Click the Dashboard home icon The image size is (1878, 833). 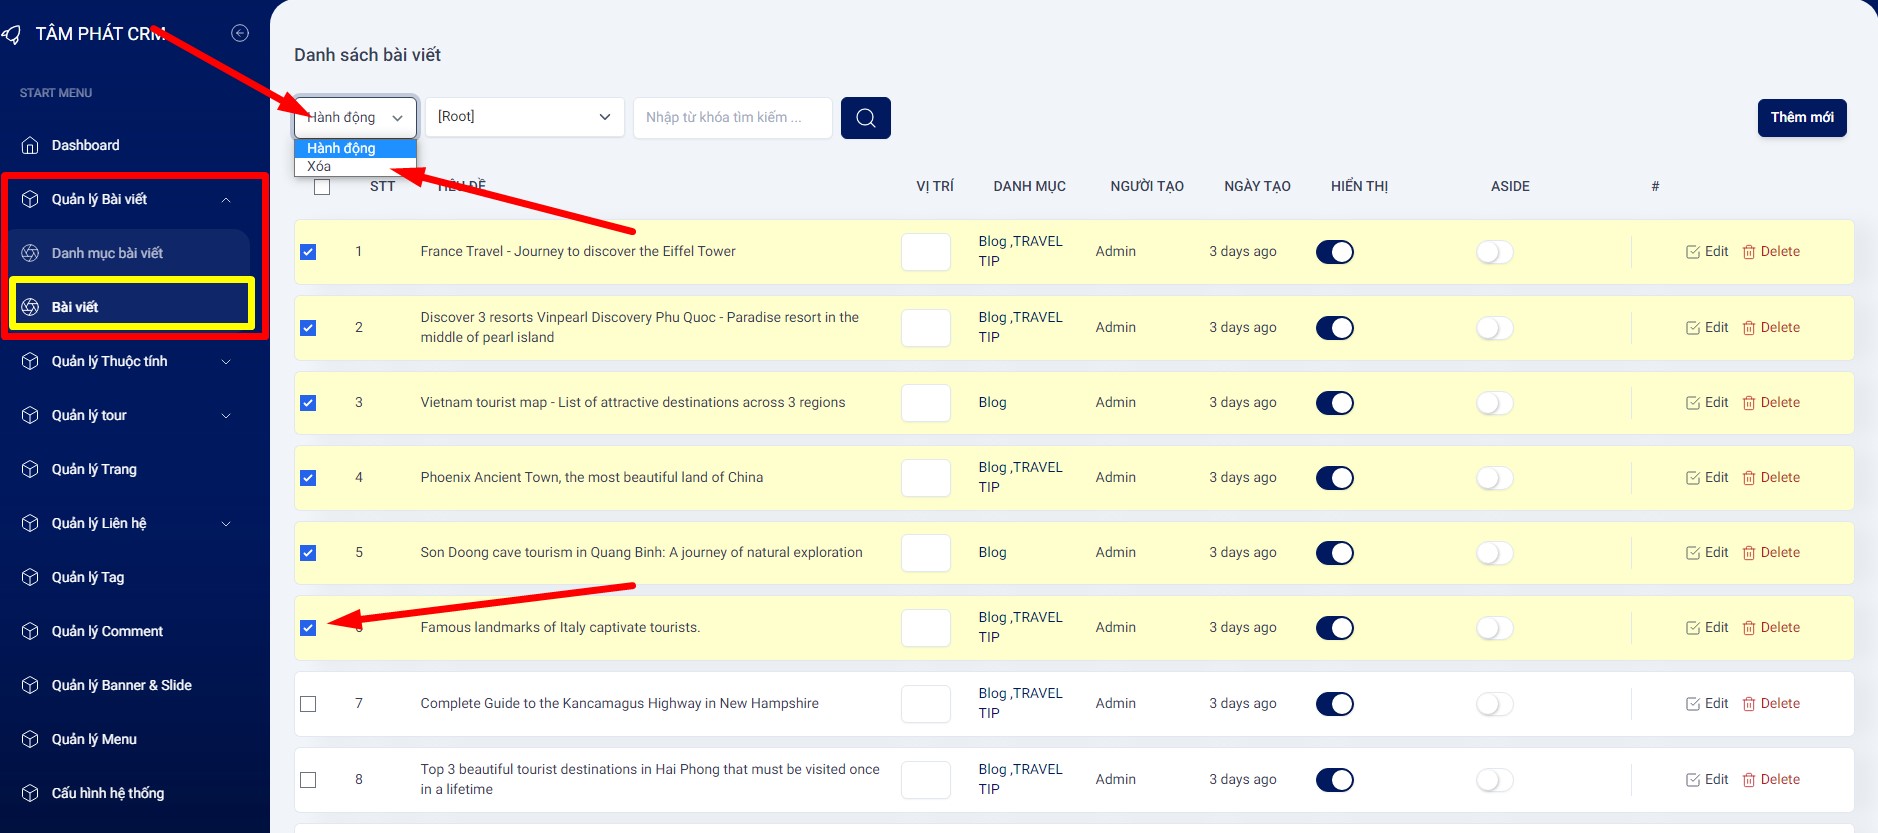click(x=30, y=145)
